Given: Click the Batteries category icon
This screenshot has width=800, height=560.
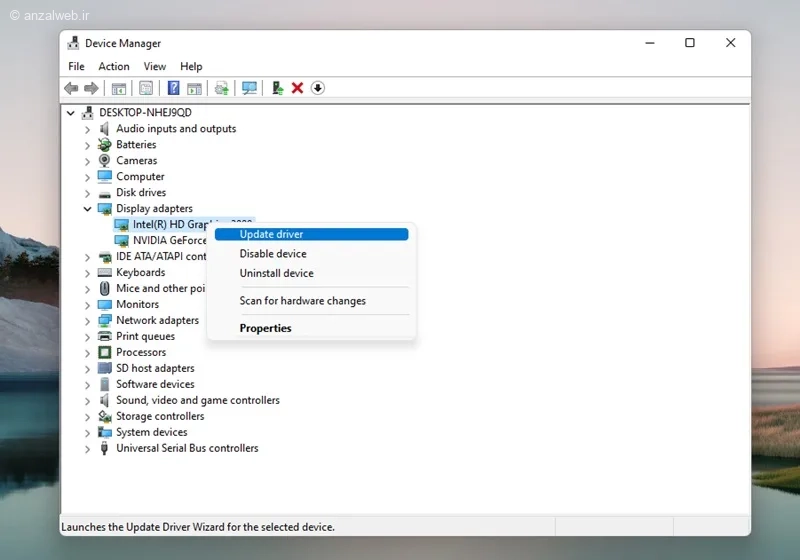Looking at the screenshot, I should (105, 145).
